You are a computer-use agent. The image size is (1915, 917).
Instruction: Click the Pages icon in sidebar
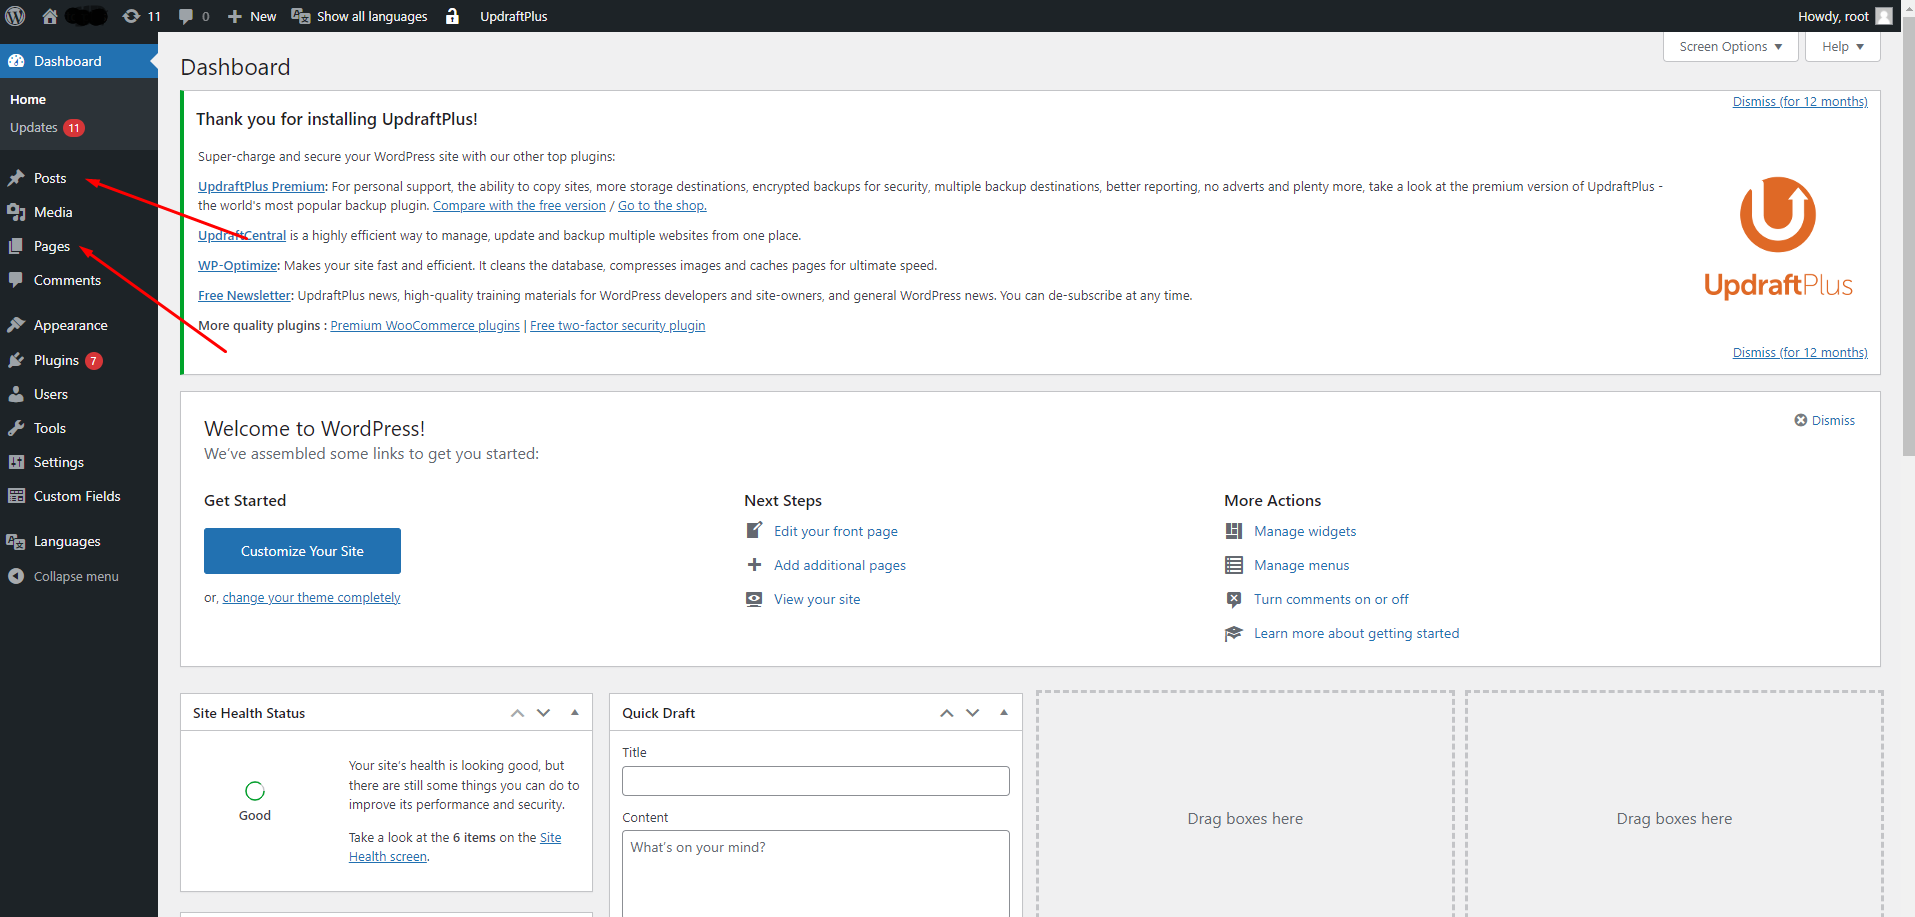click(16, 246)
